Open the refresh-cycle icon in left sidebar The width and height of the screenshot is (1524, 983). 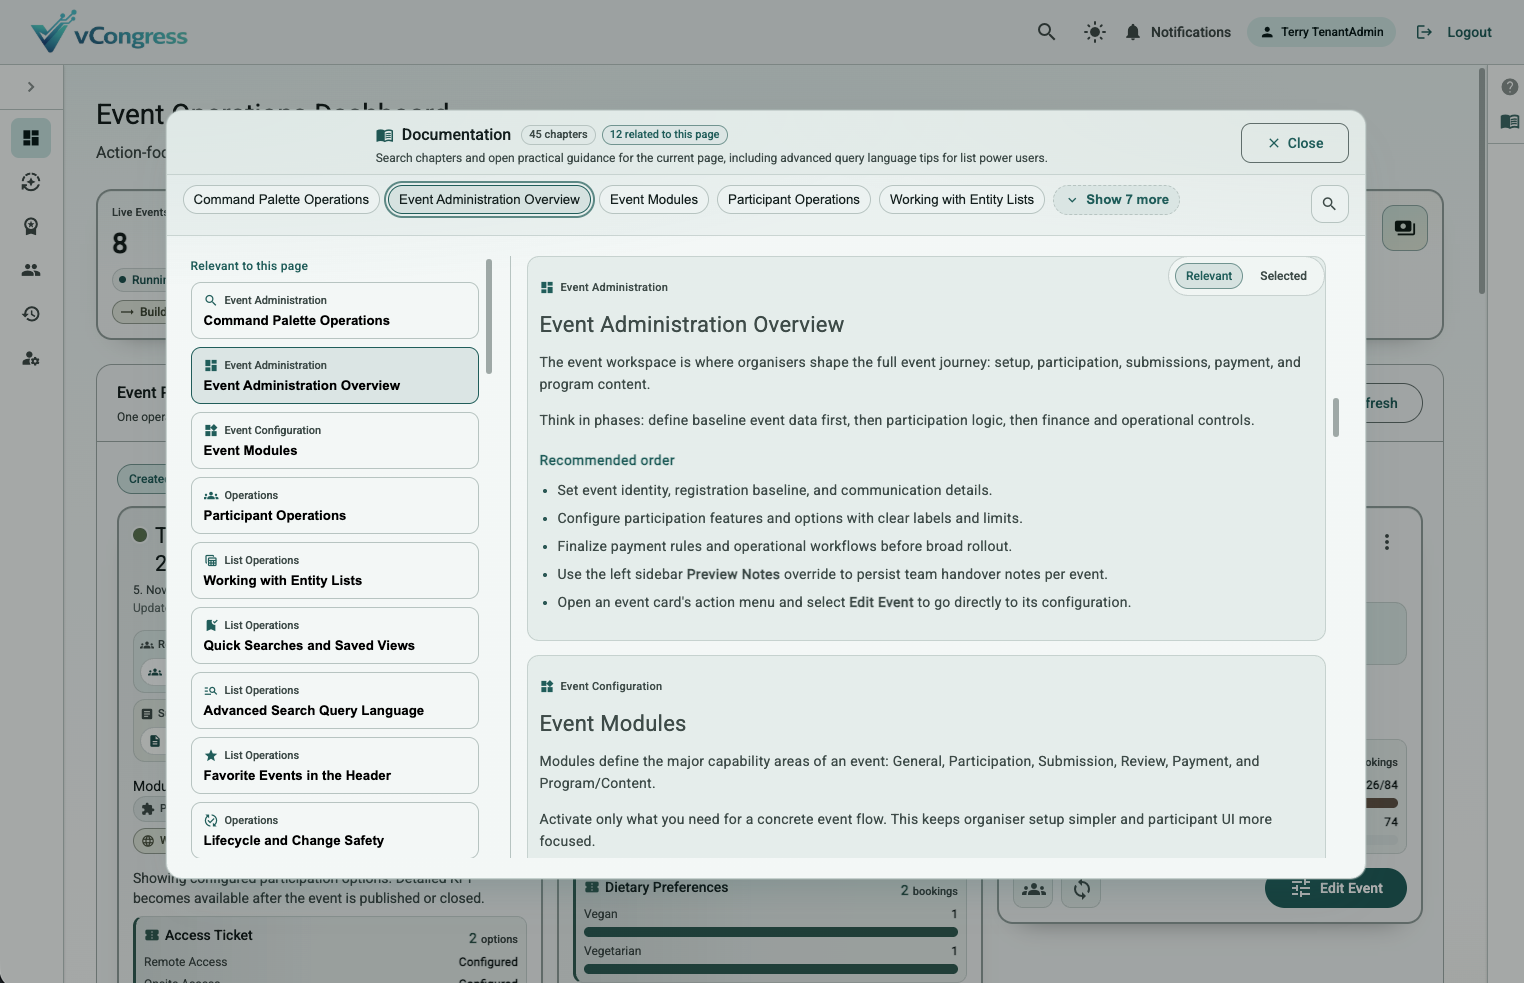[x=31, y=182]
